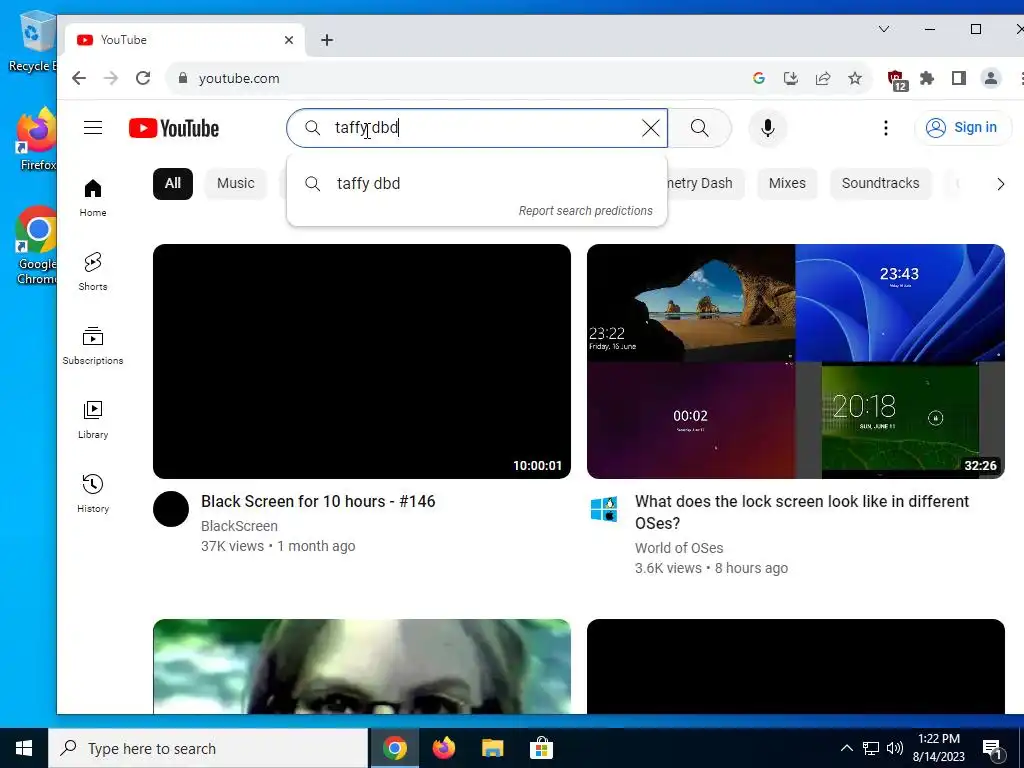Open Library in the sidebar

tap(93, 419)
